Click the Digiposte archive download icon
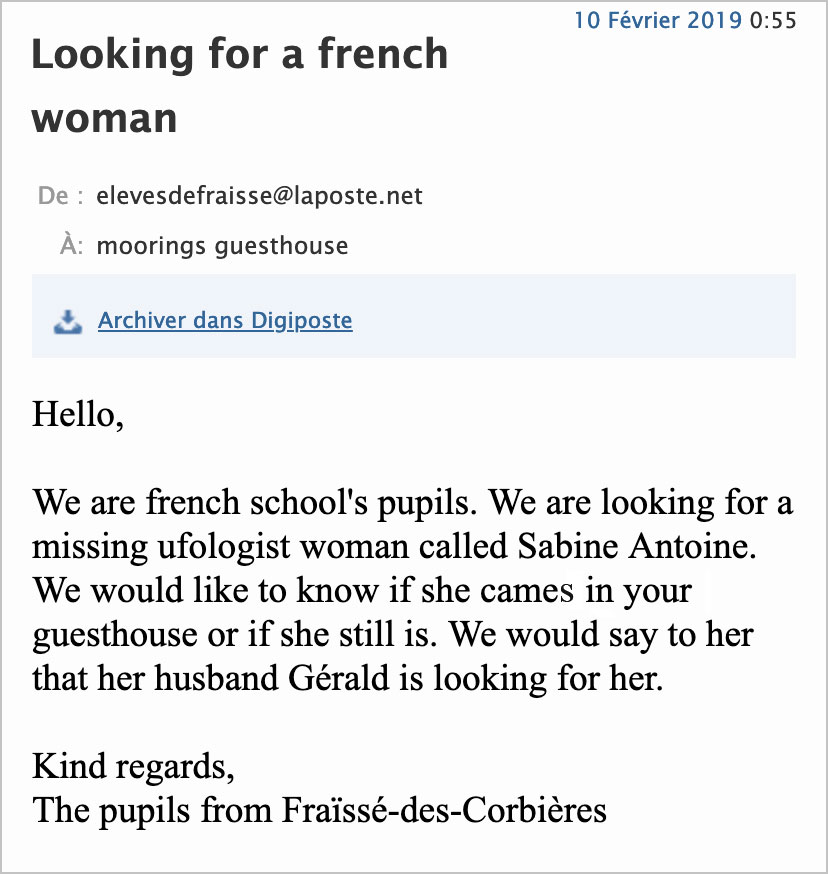Viewport: 828px width, 874px height. (68, 322)
